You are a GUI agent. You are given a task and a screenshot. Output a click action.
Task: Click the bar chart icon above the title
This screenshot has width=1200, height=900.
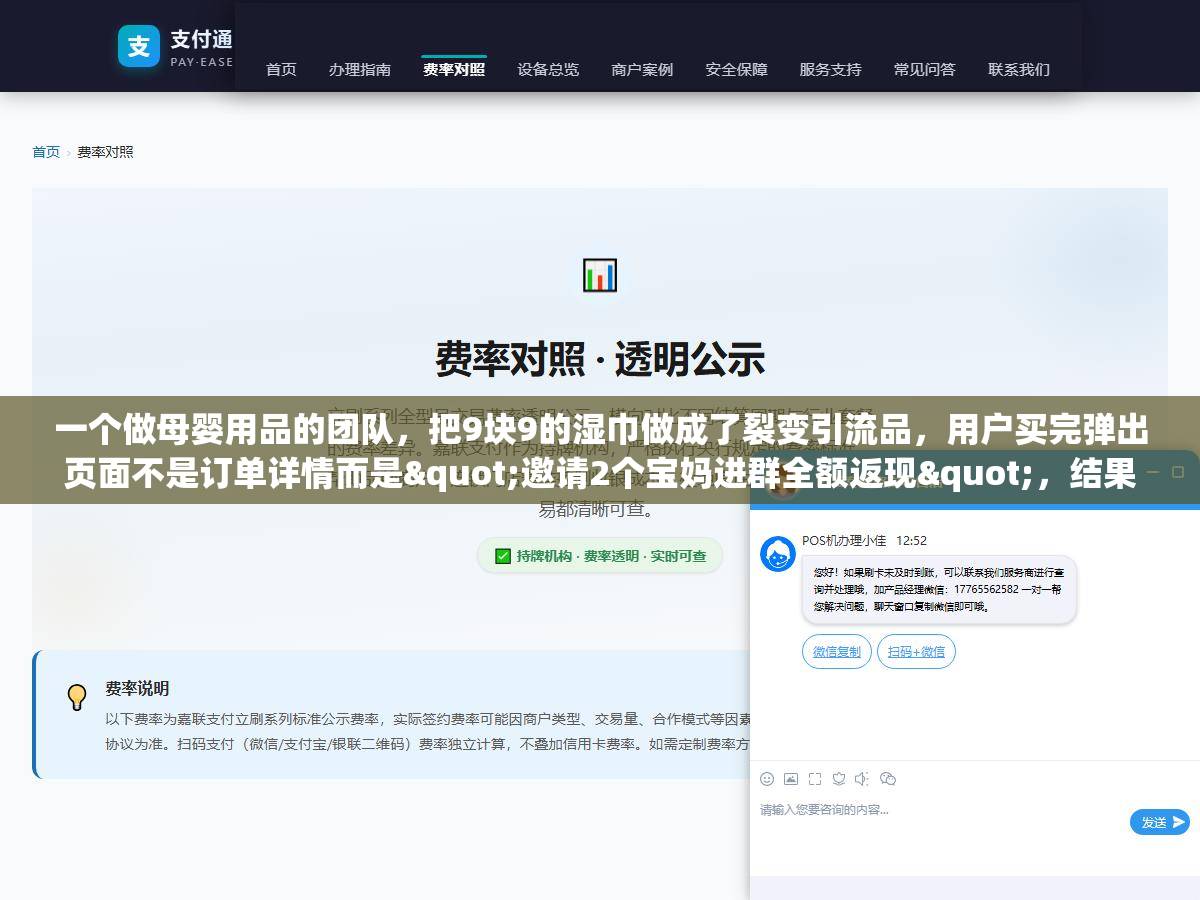(600, 275)
